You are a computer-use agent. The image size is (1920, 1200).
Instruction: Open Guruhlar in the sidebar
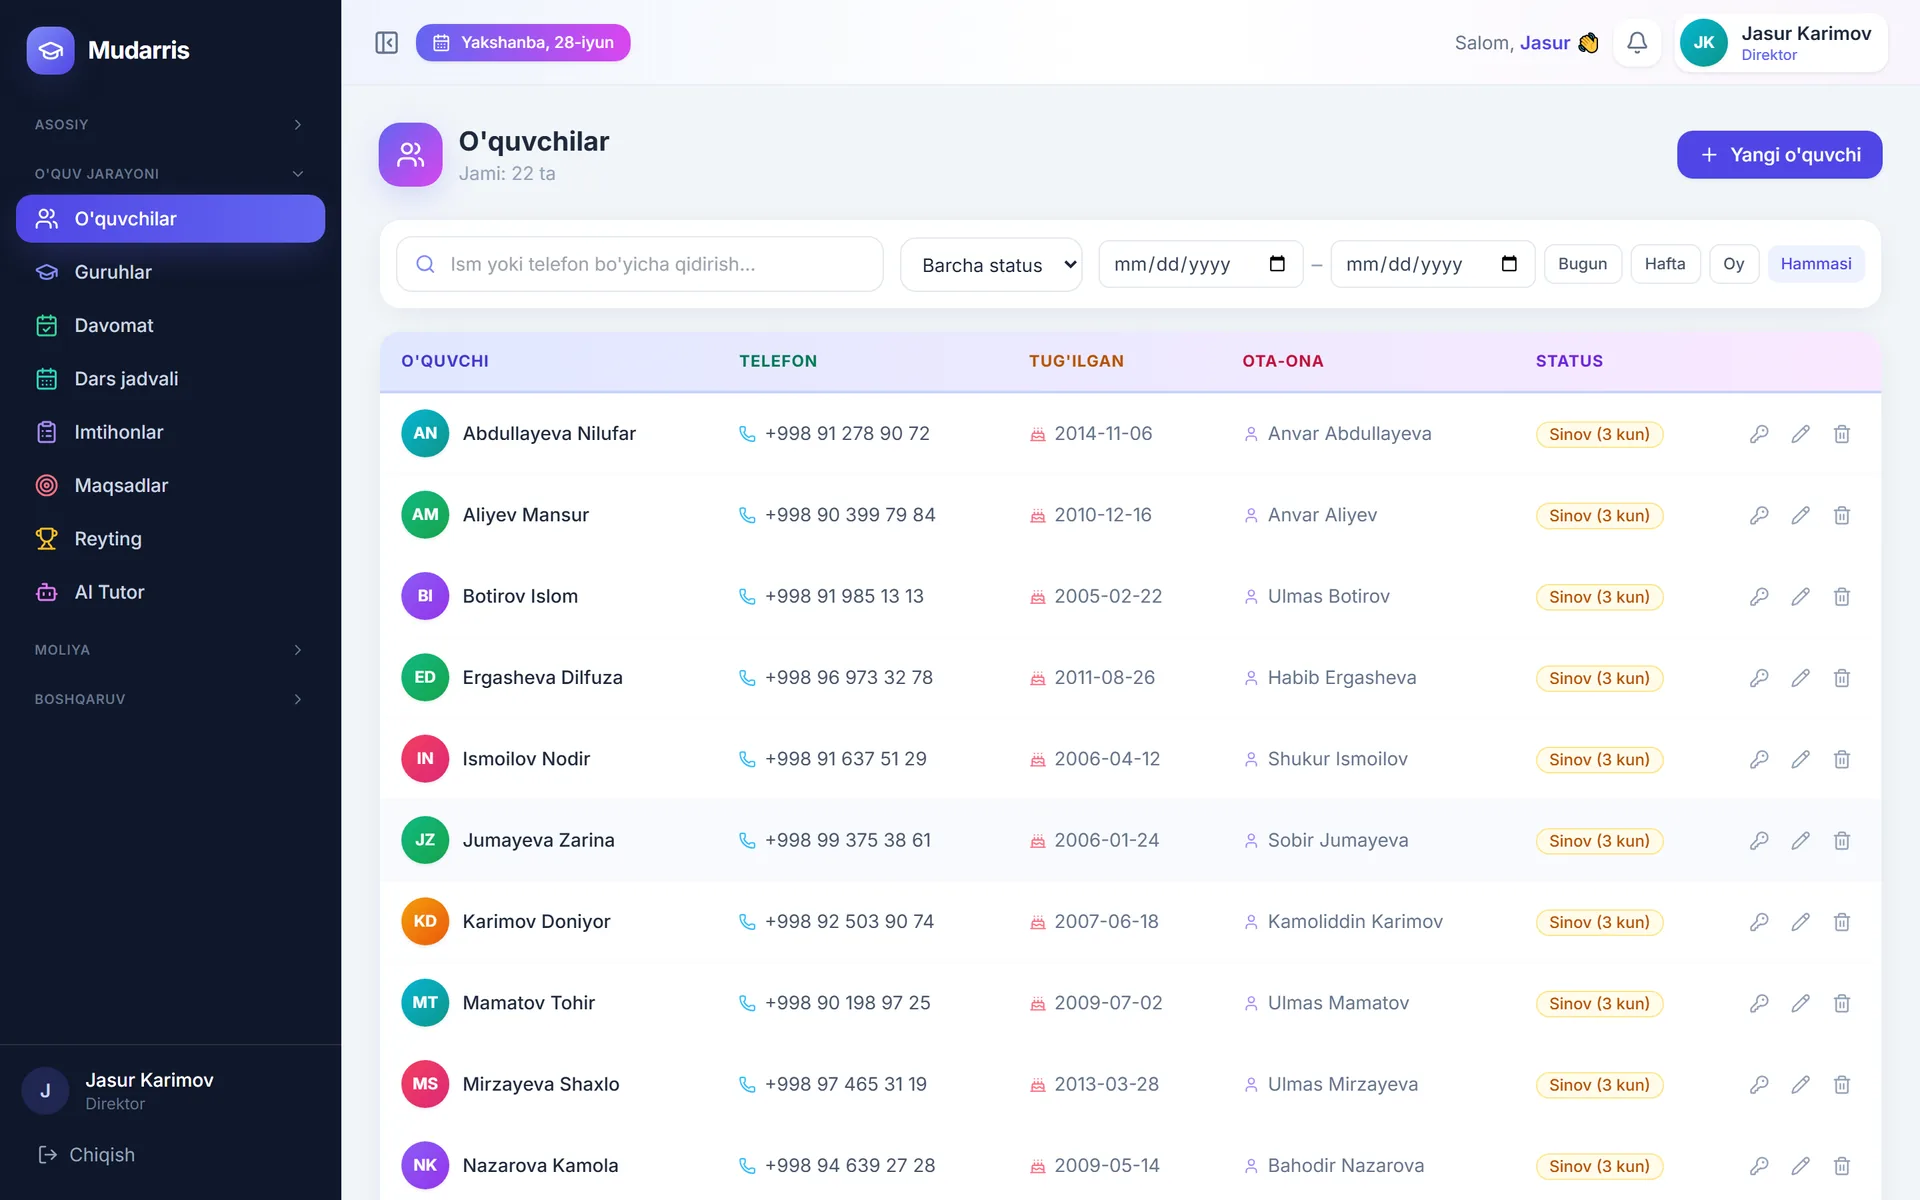[170, 272]
